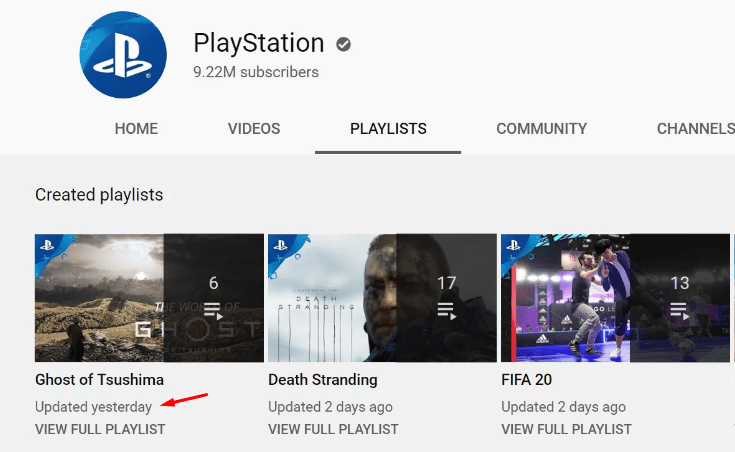The height and width of the screenshot is (452, 735).
Task: Click the Ghost of Tsushima playlist queue icon
Action: click(213, 310)
